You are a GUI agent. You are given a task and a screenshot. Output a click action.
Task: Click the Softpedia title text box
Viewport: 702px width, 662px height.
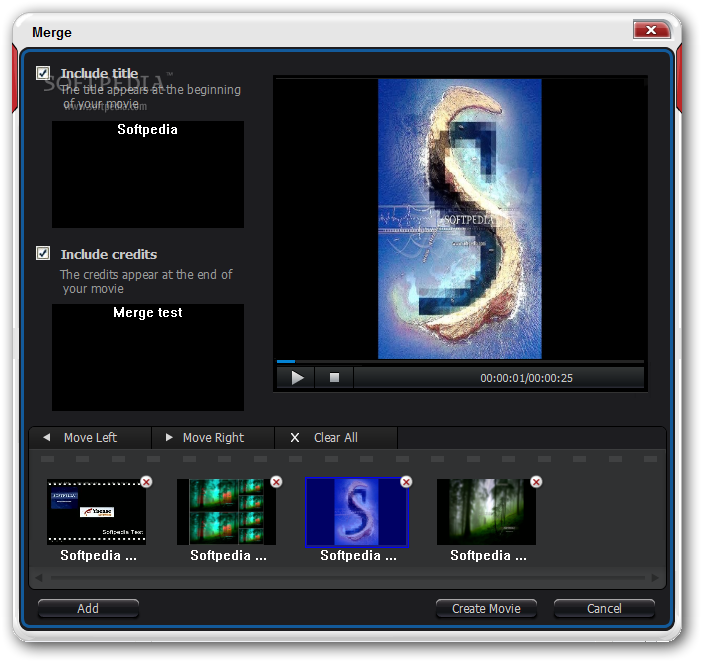[148, 174]
